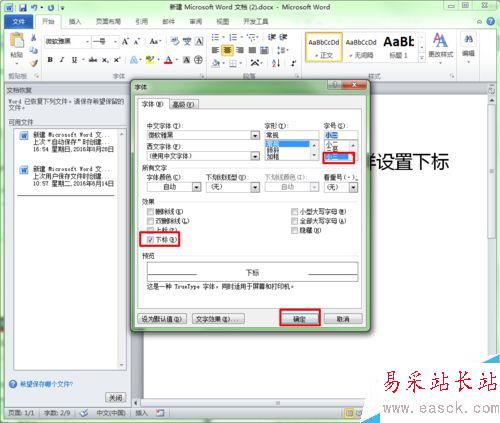Click the yellow Text Highlight Color swatch
The height and width of the screenshot is (423, 500).
click(150, 60)
